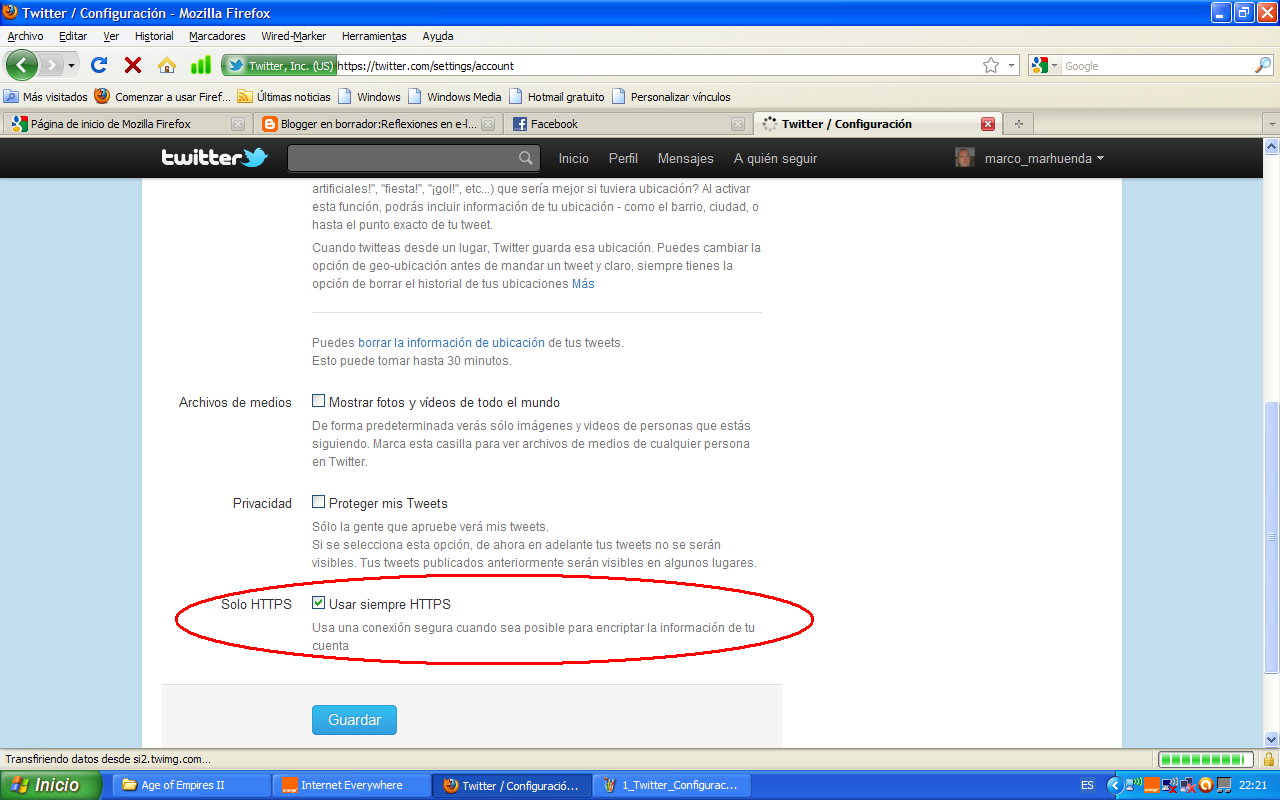Click the borrar la información de ubicación link
Screen dimensions: 1280x800
click(452, 342)
